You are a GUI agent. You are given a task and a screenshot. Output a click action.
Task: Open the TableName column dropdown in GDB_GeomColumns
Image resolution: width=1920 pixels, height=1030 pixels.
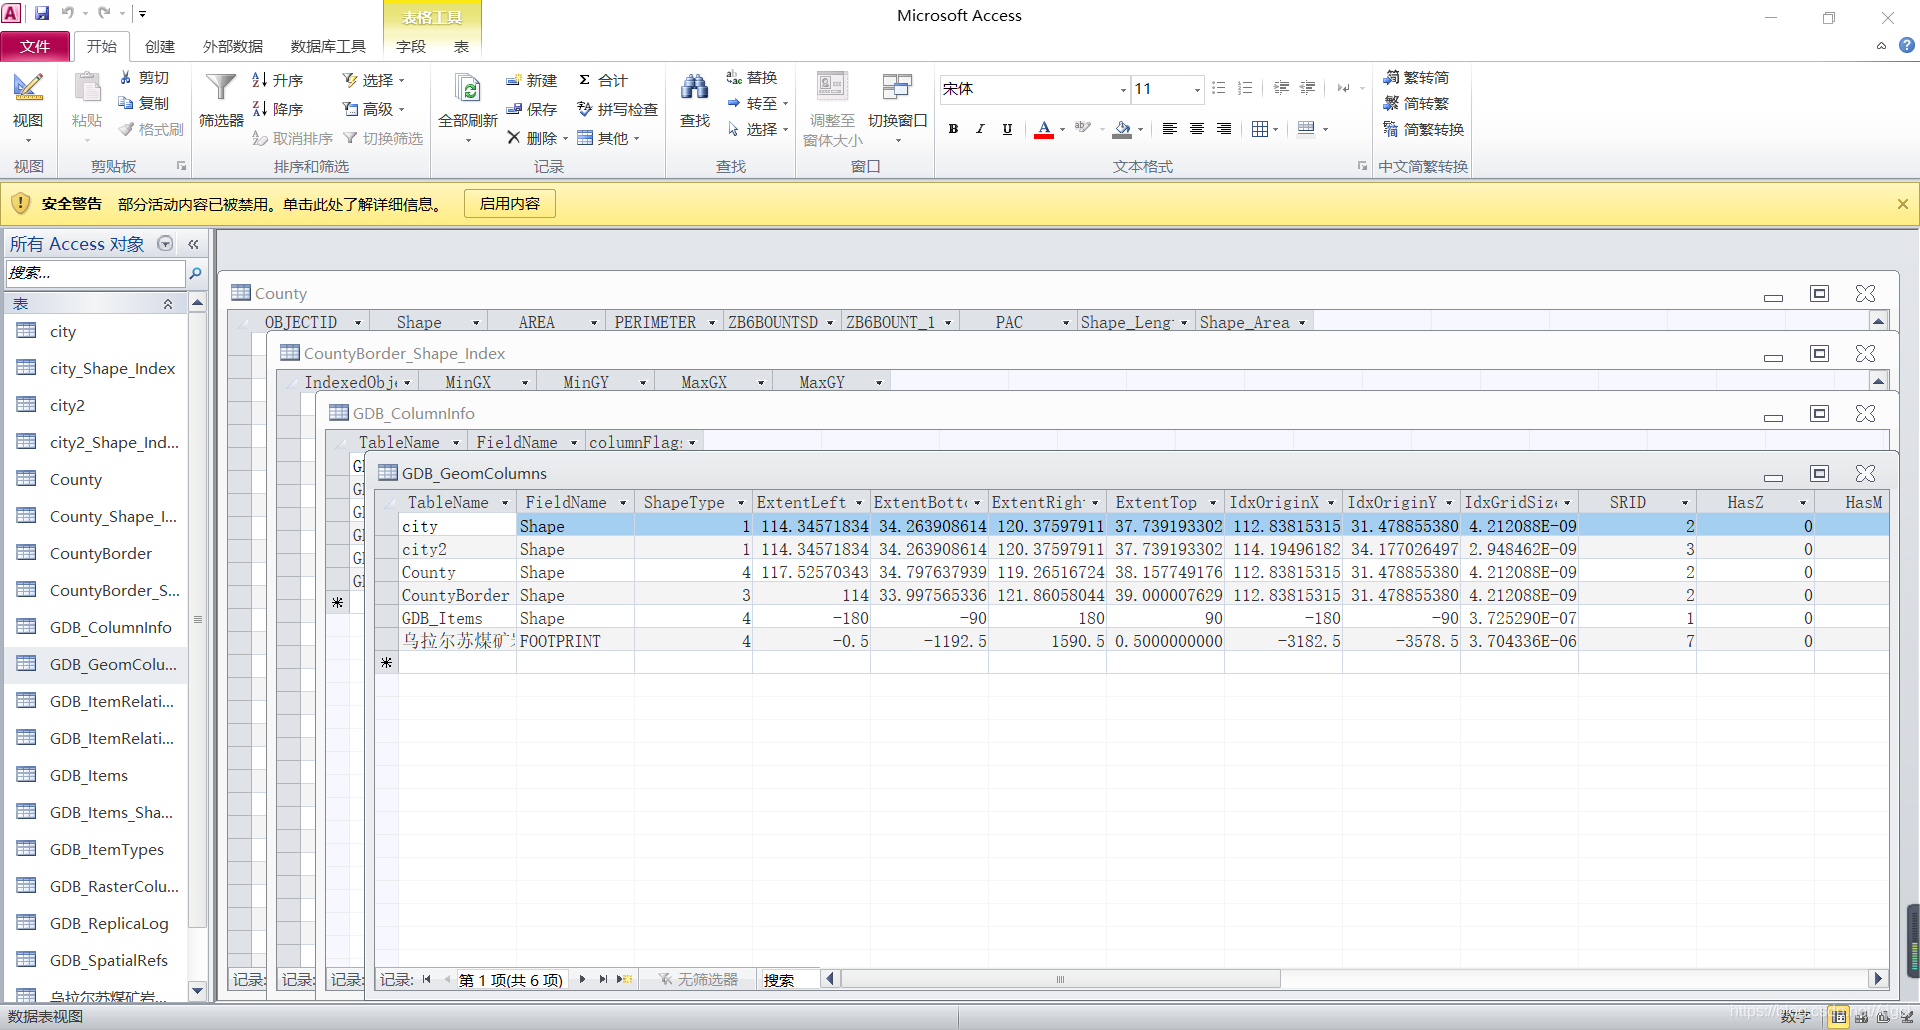(505, 503)
